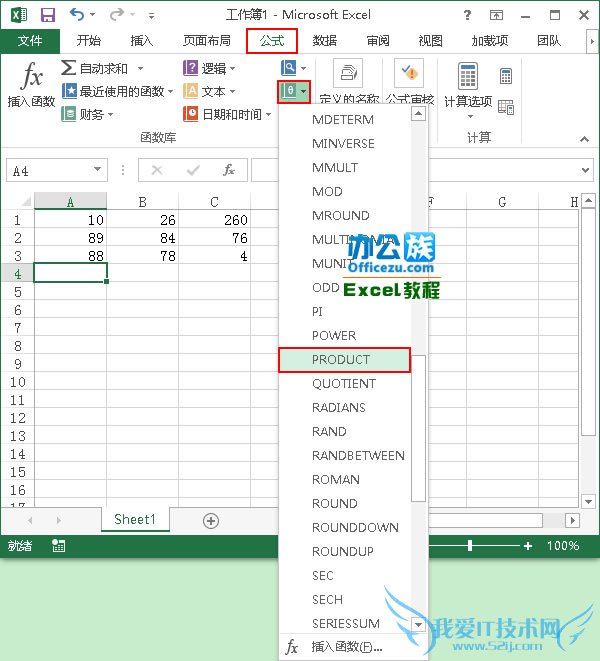Open the Financial functions list
Image resolution: width=600 pixels, height=661 pixels.
pos(87,114)
